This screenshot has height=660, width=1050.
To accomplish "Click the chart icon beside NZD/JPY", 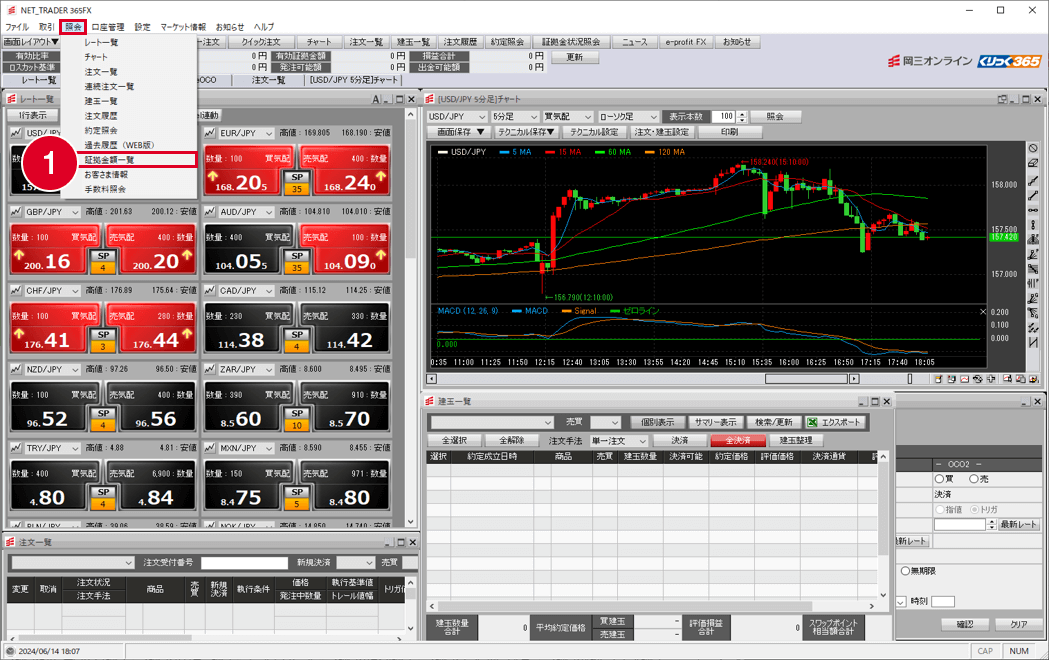I will (16, 369).
